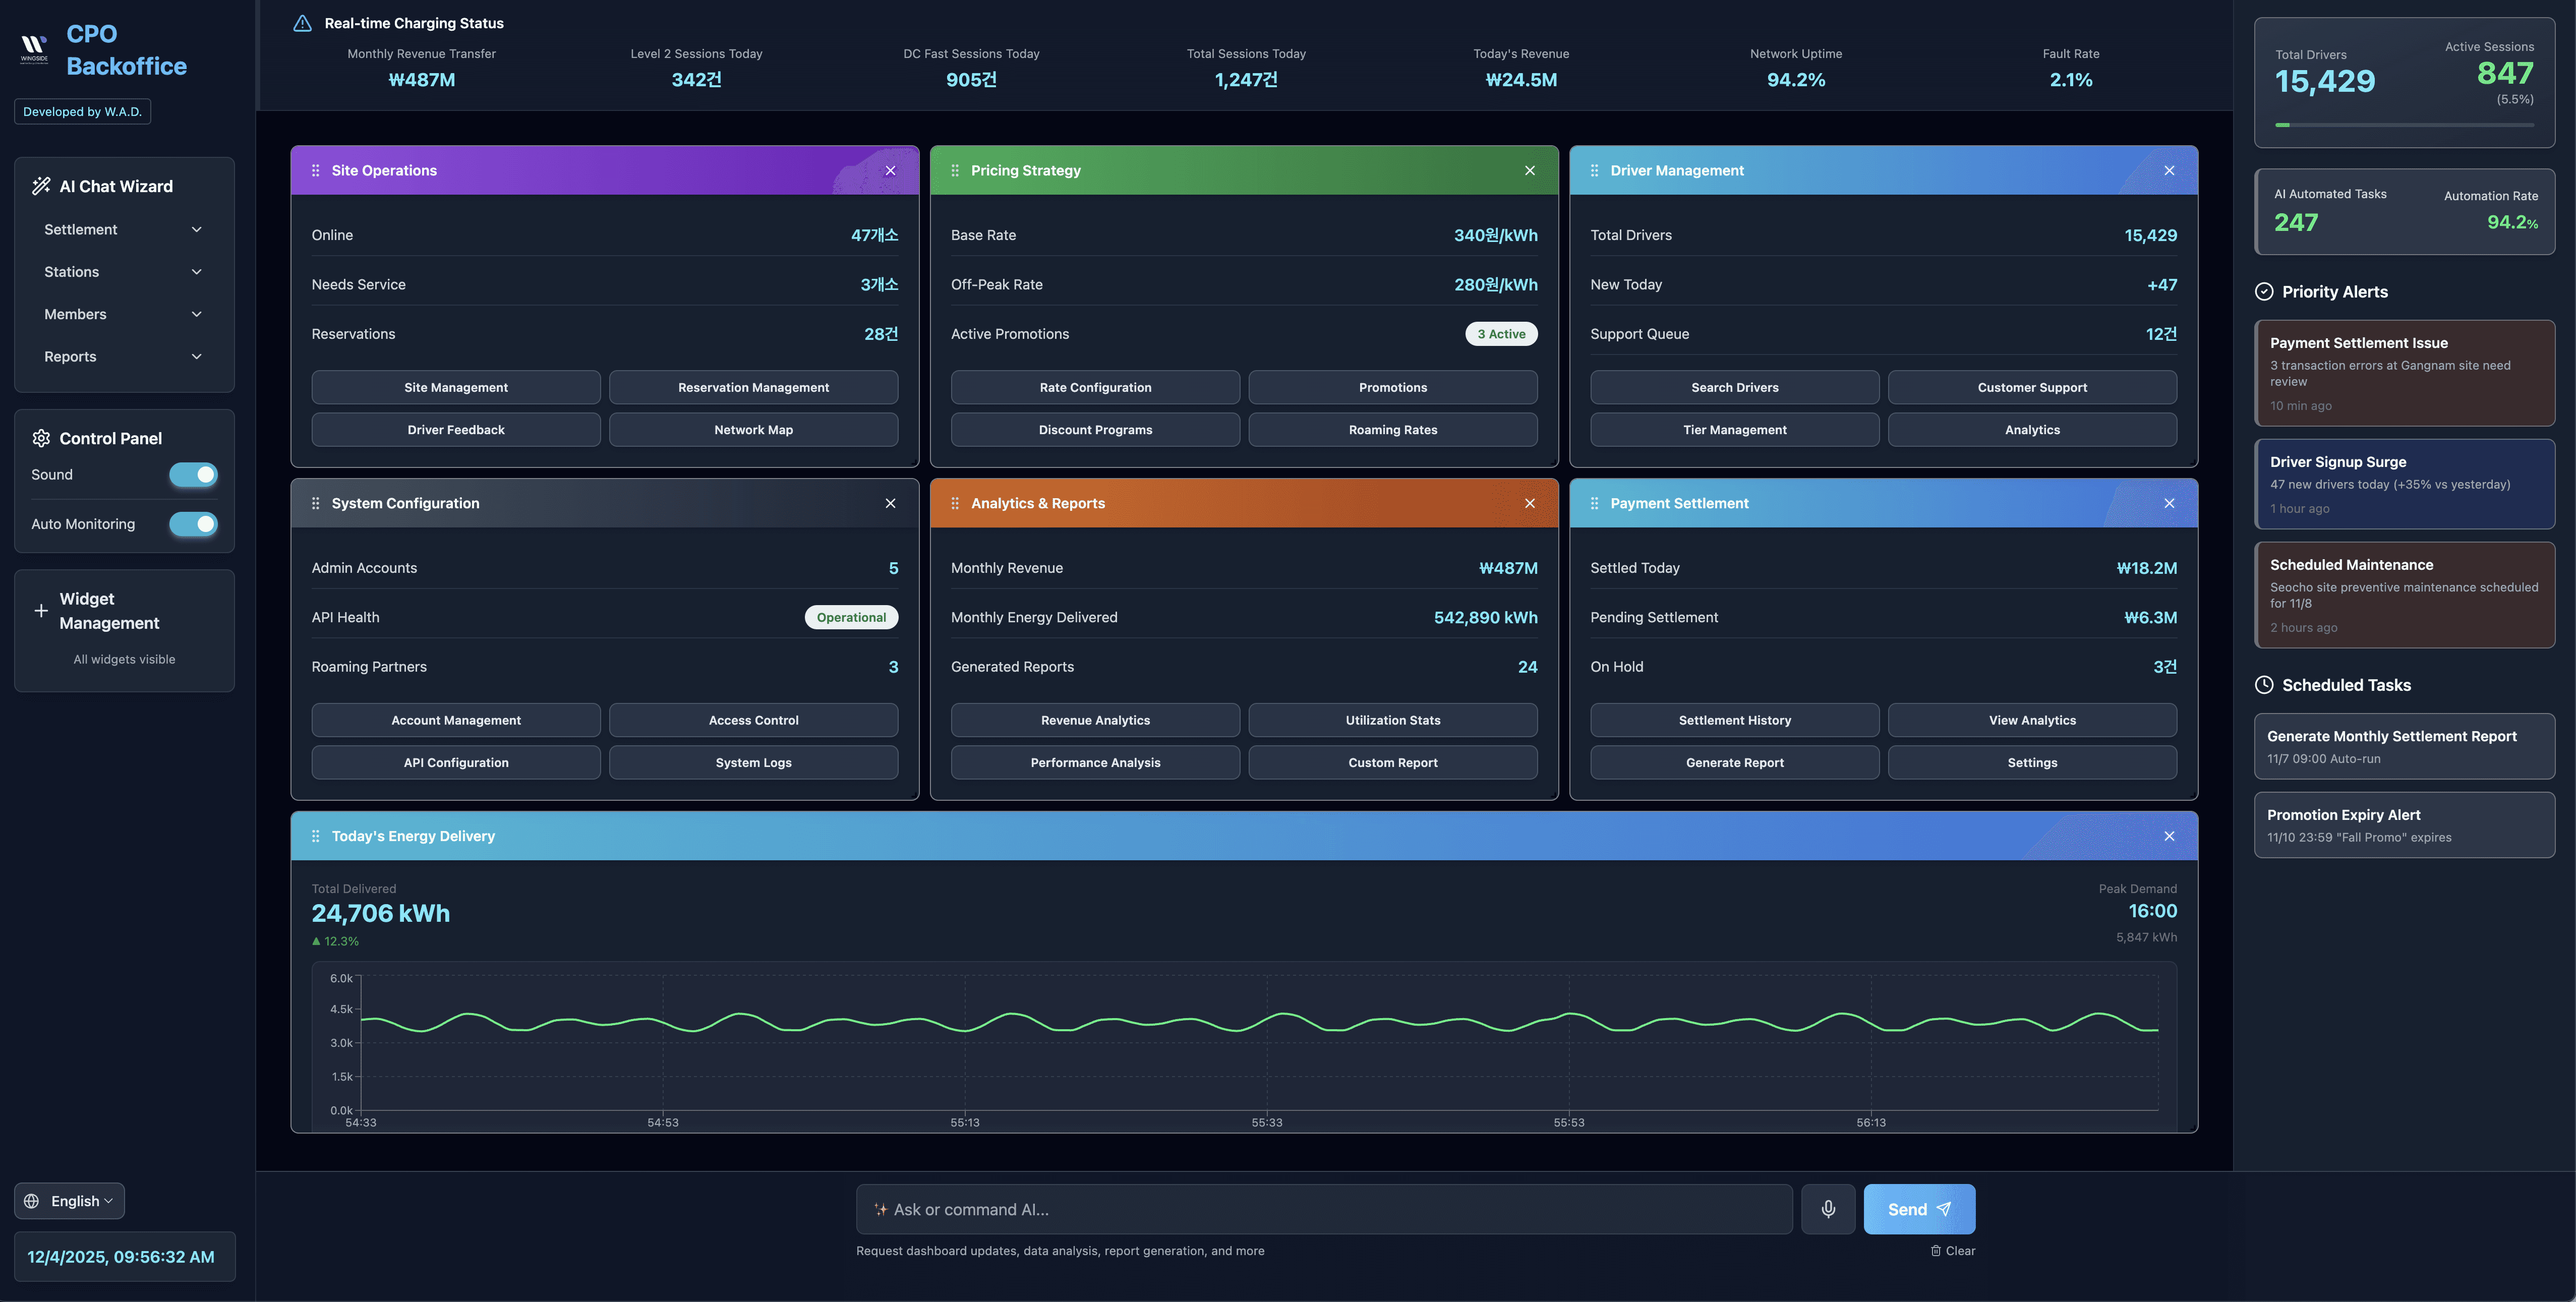Screen dimensions: 2576x1302
Task: Click the Control Panel gear icon
Action: pos(41,438)
